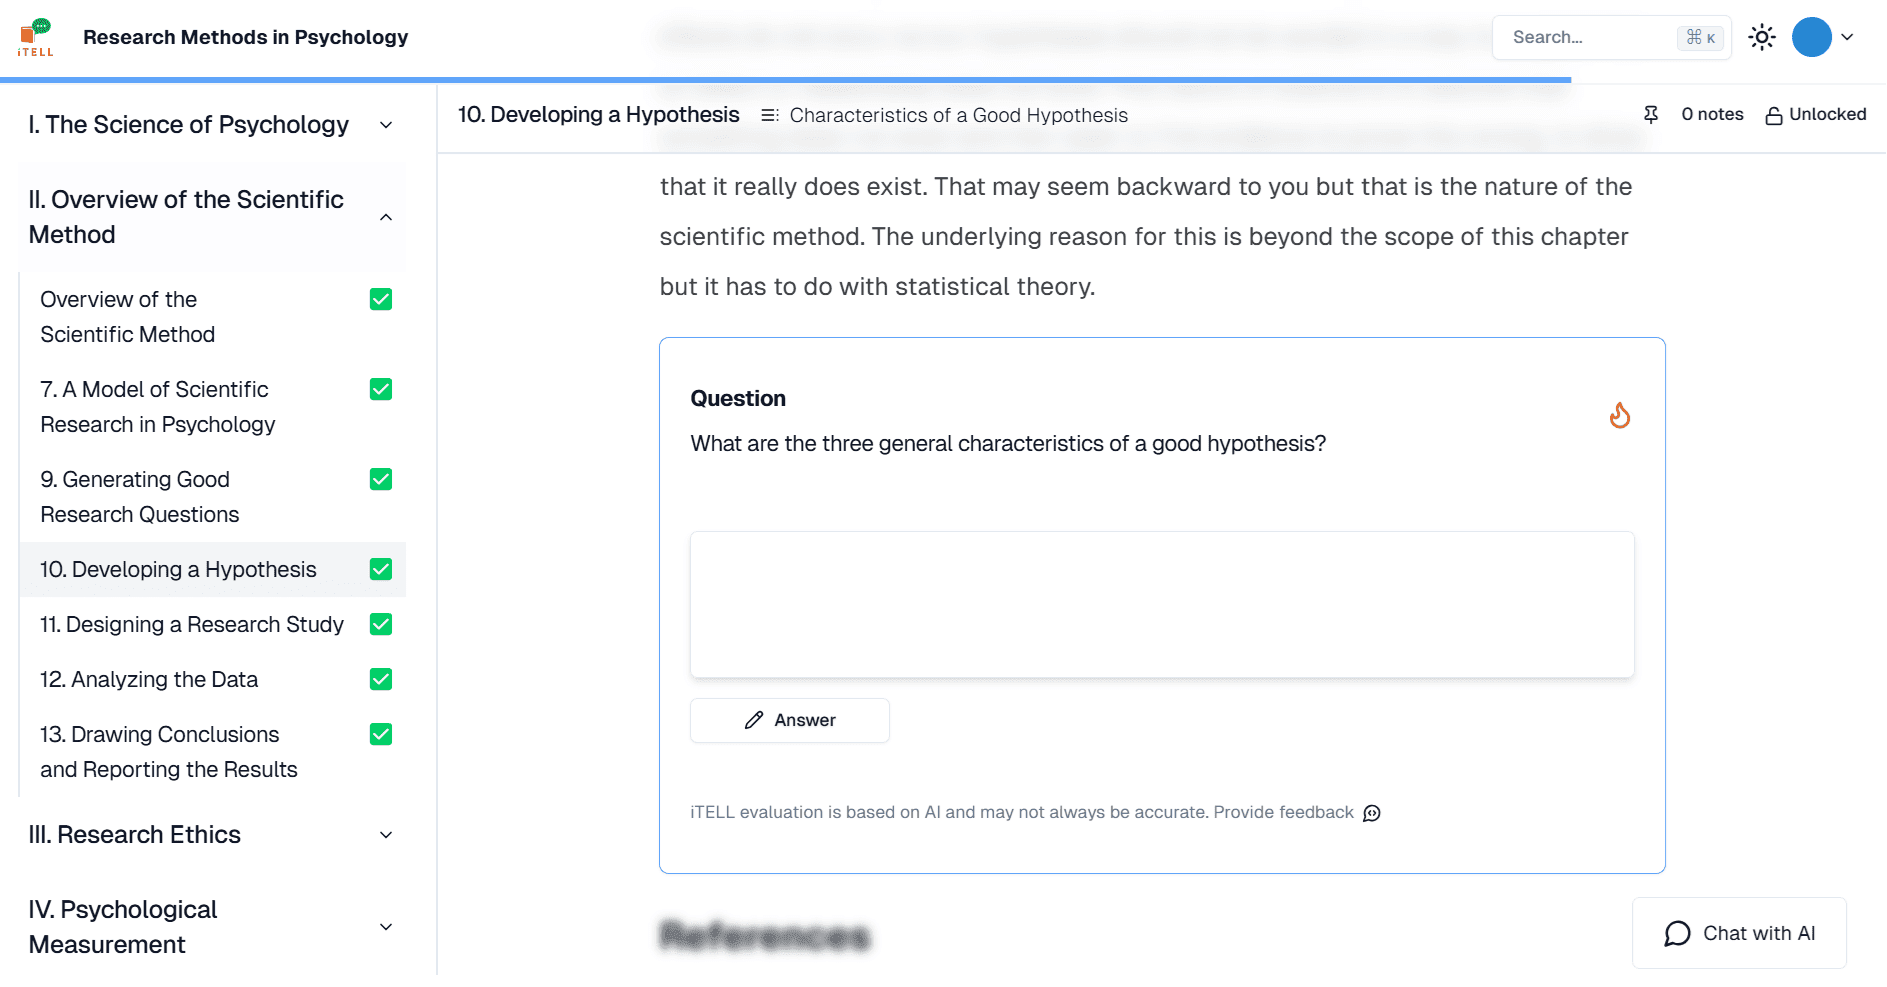This screenshot has height=987, width=1887.
Task: Expand the Research Ethics section
Action: coord(386,835)
